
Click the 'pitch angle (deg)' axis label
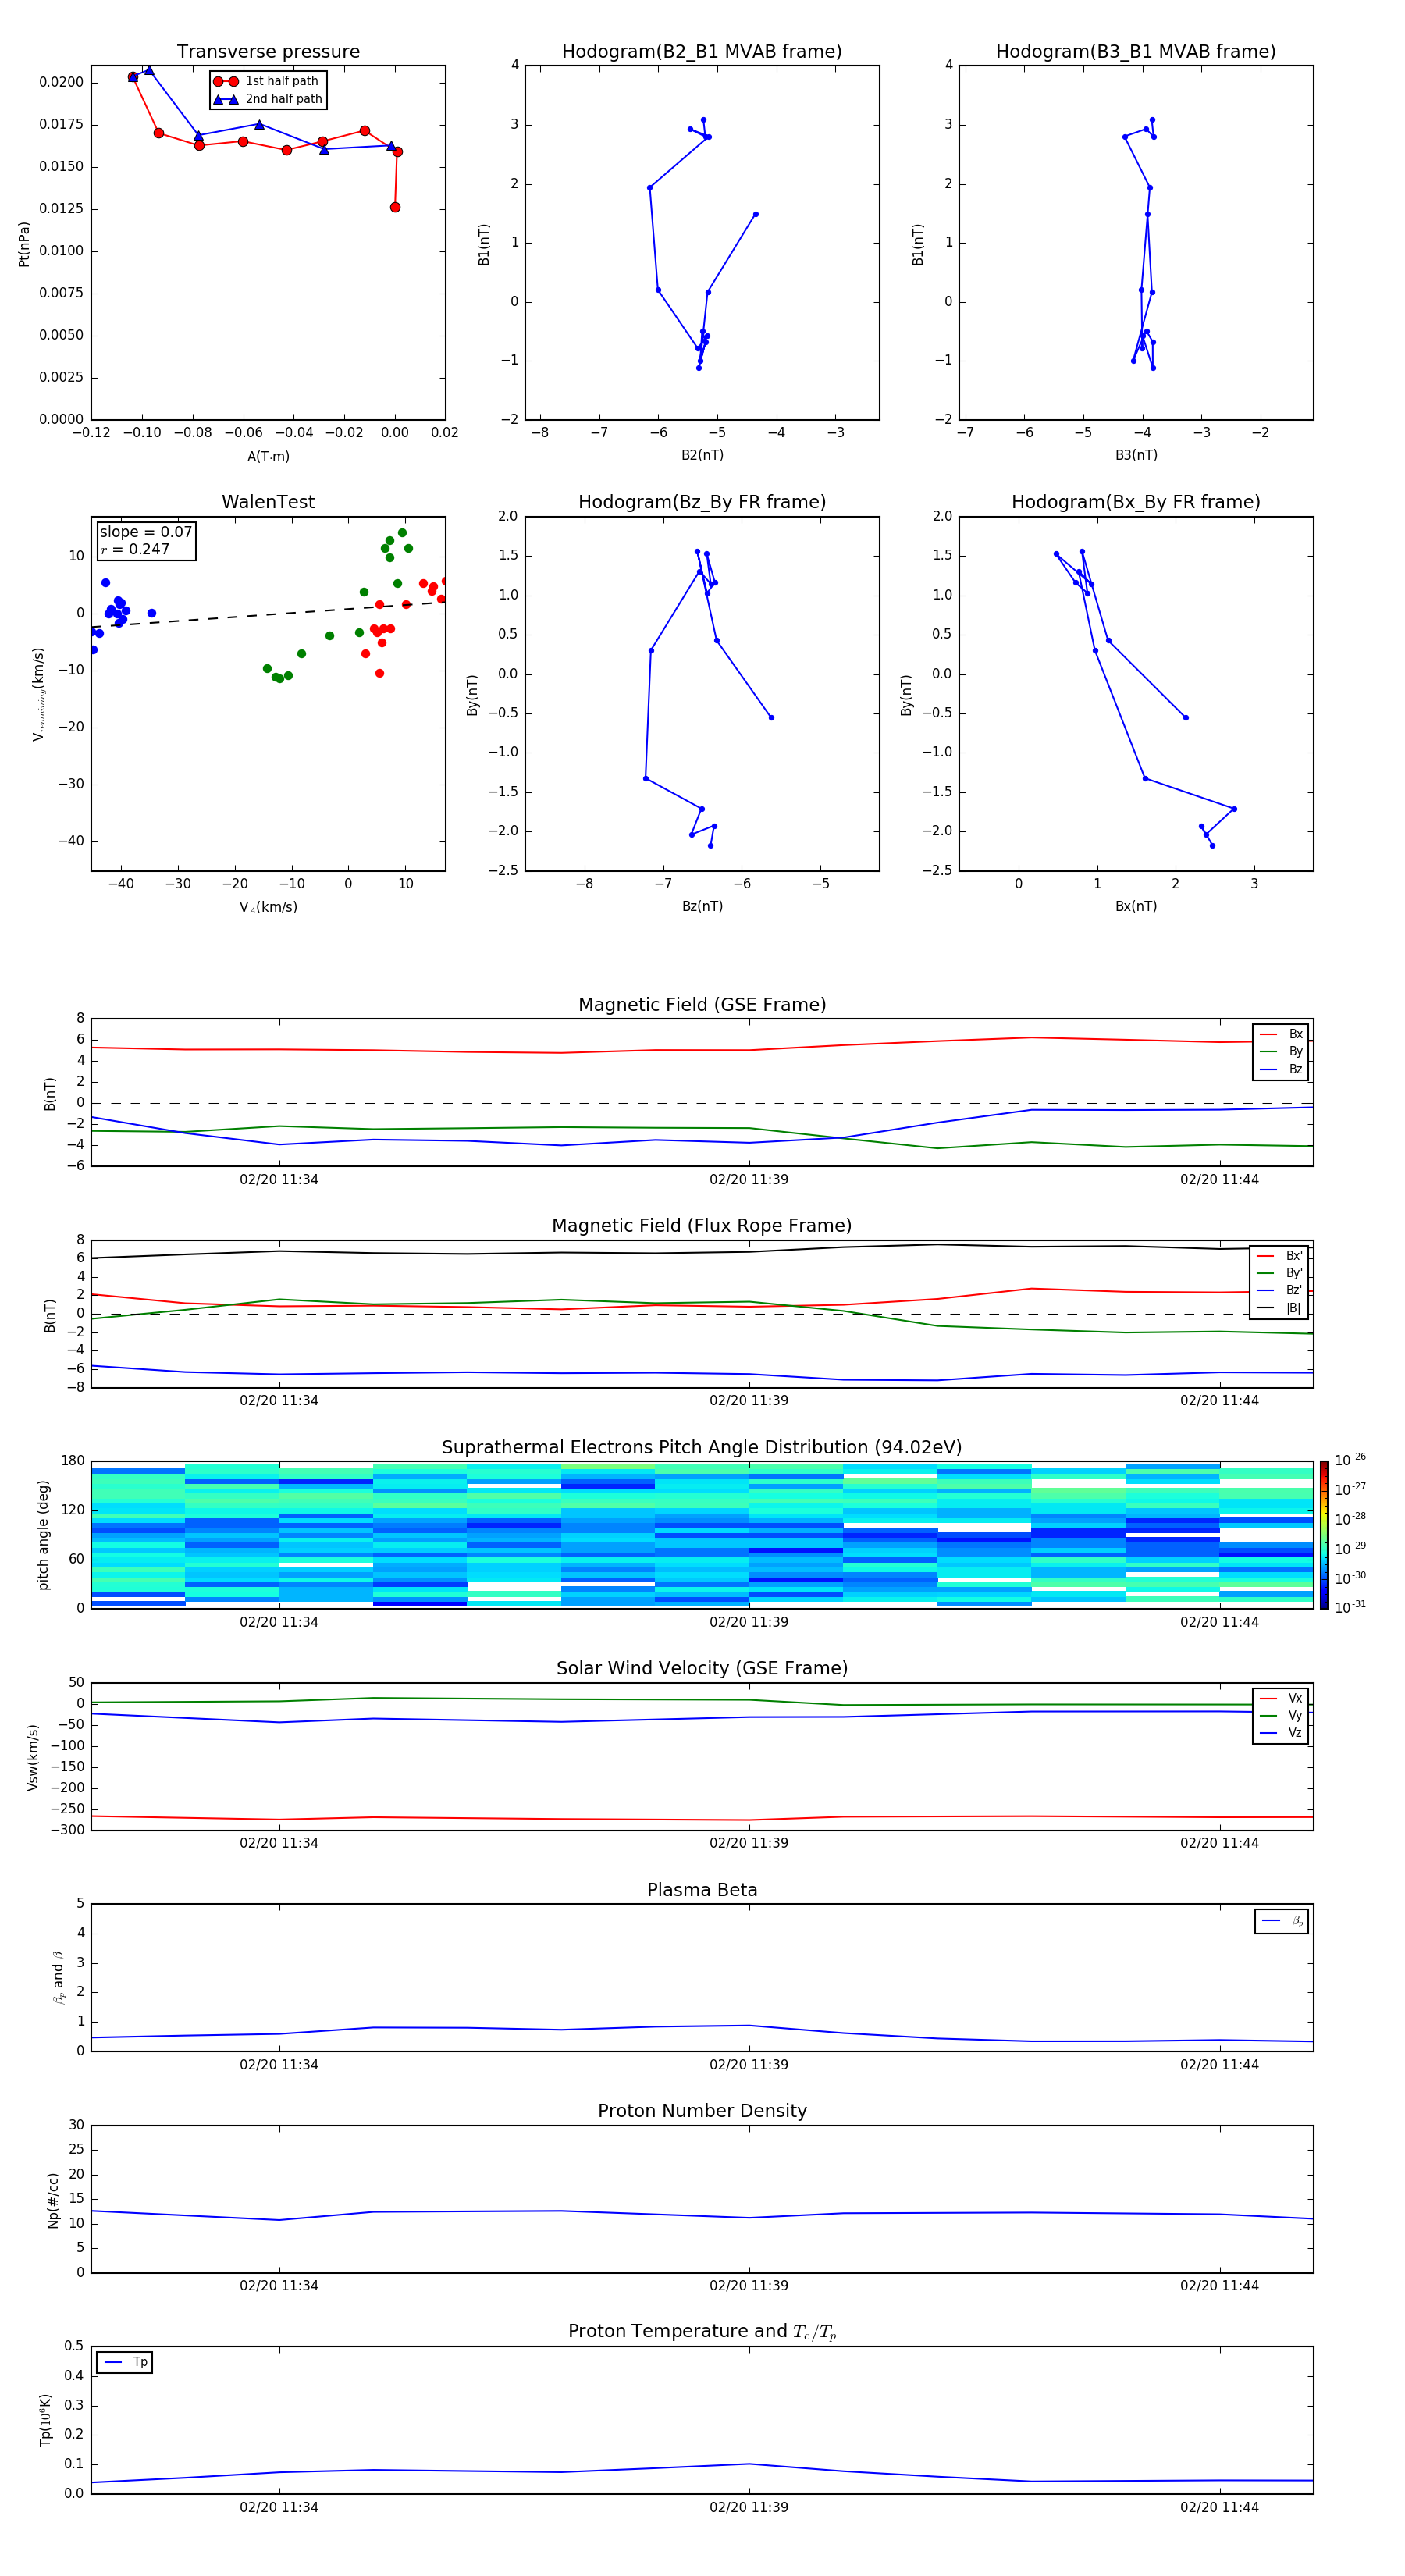pos(43,1535)
